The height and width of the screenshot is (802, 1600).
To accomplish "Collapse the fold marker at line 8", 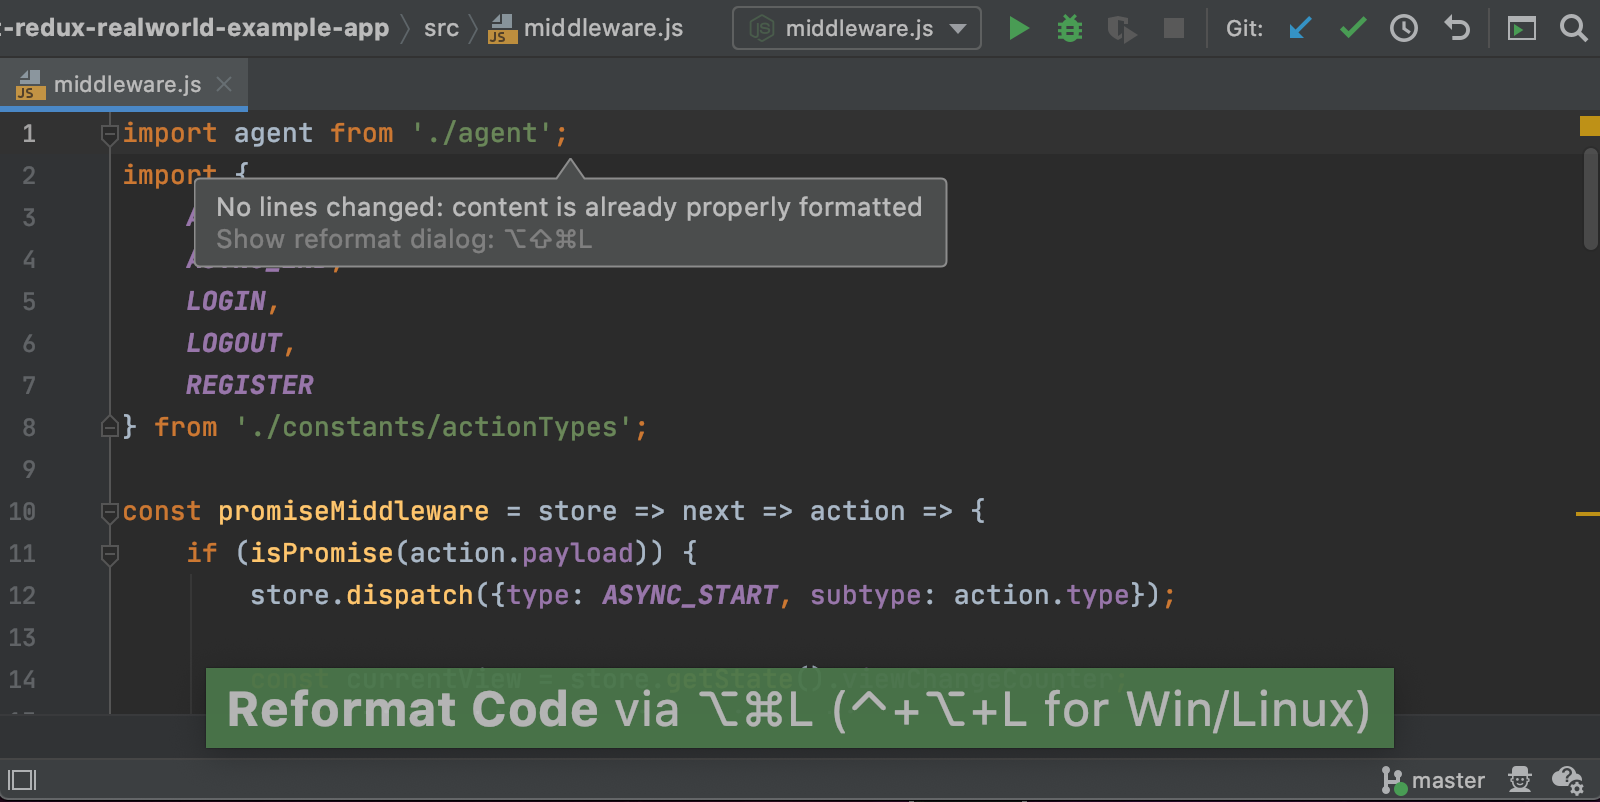I will [x=110, y=428].
